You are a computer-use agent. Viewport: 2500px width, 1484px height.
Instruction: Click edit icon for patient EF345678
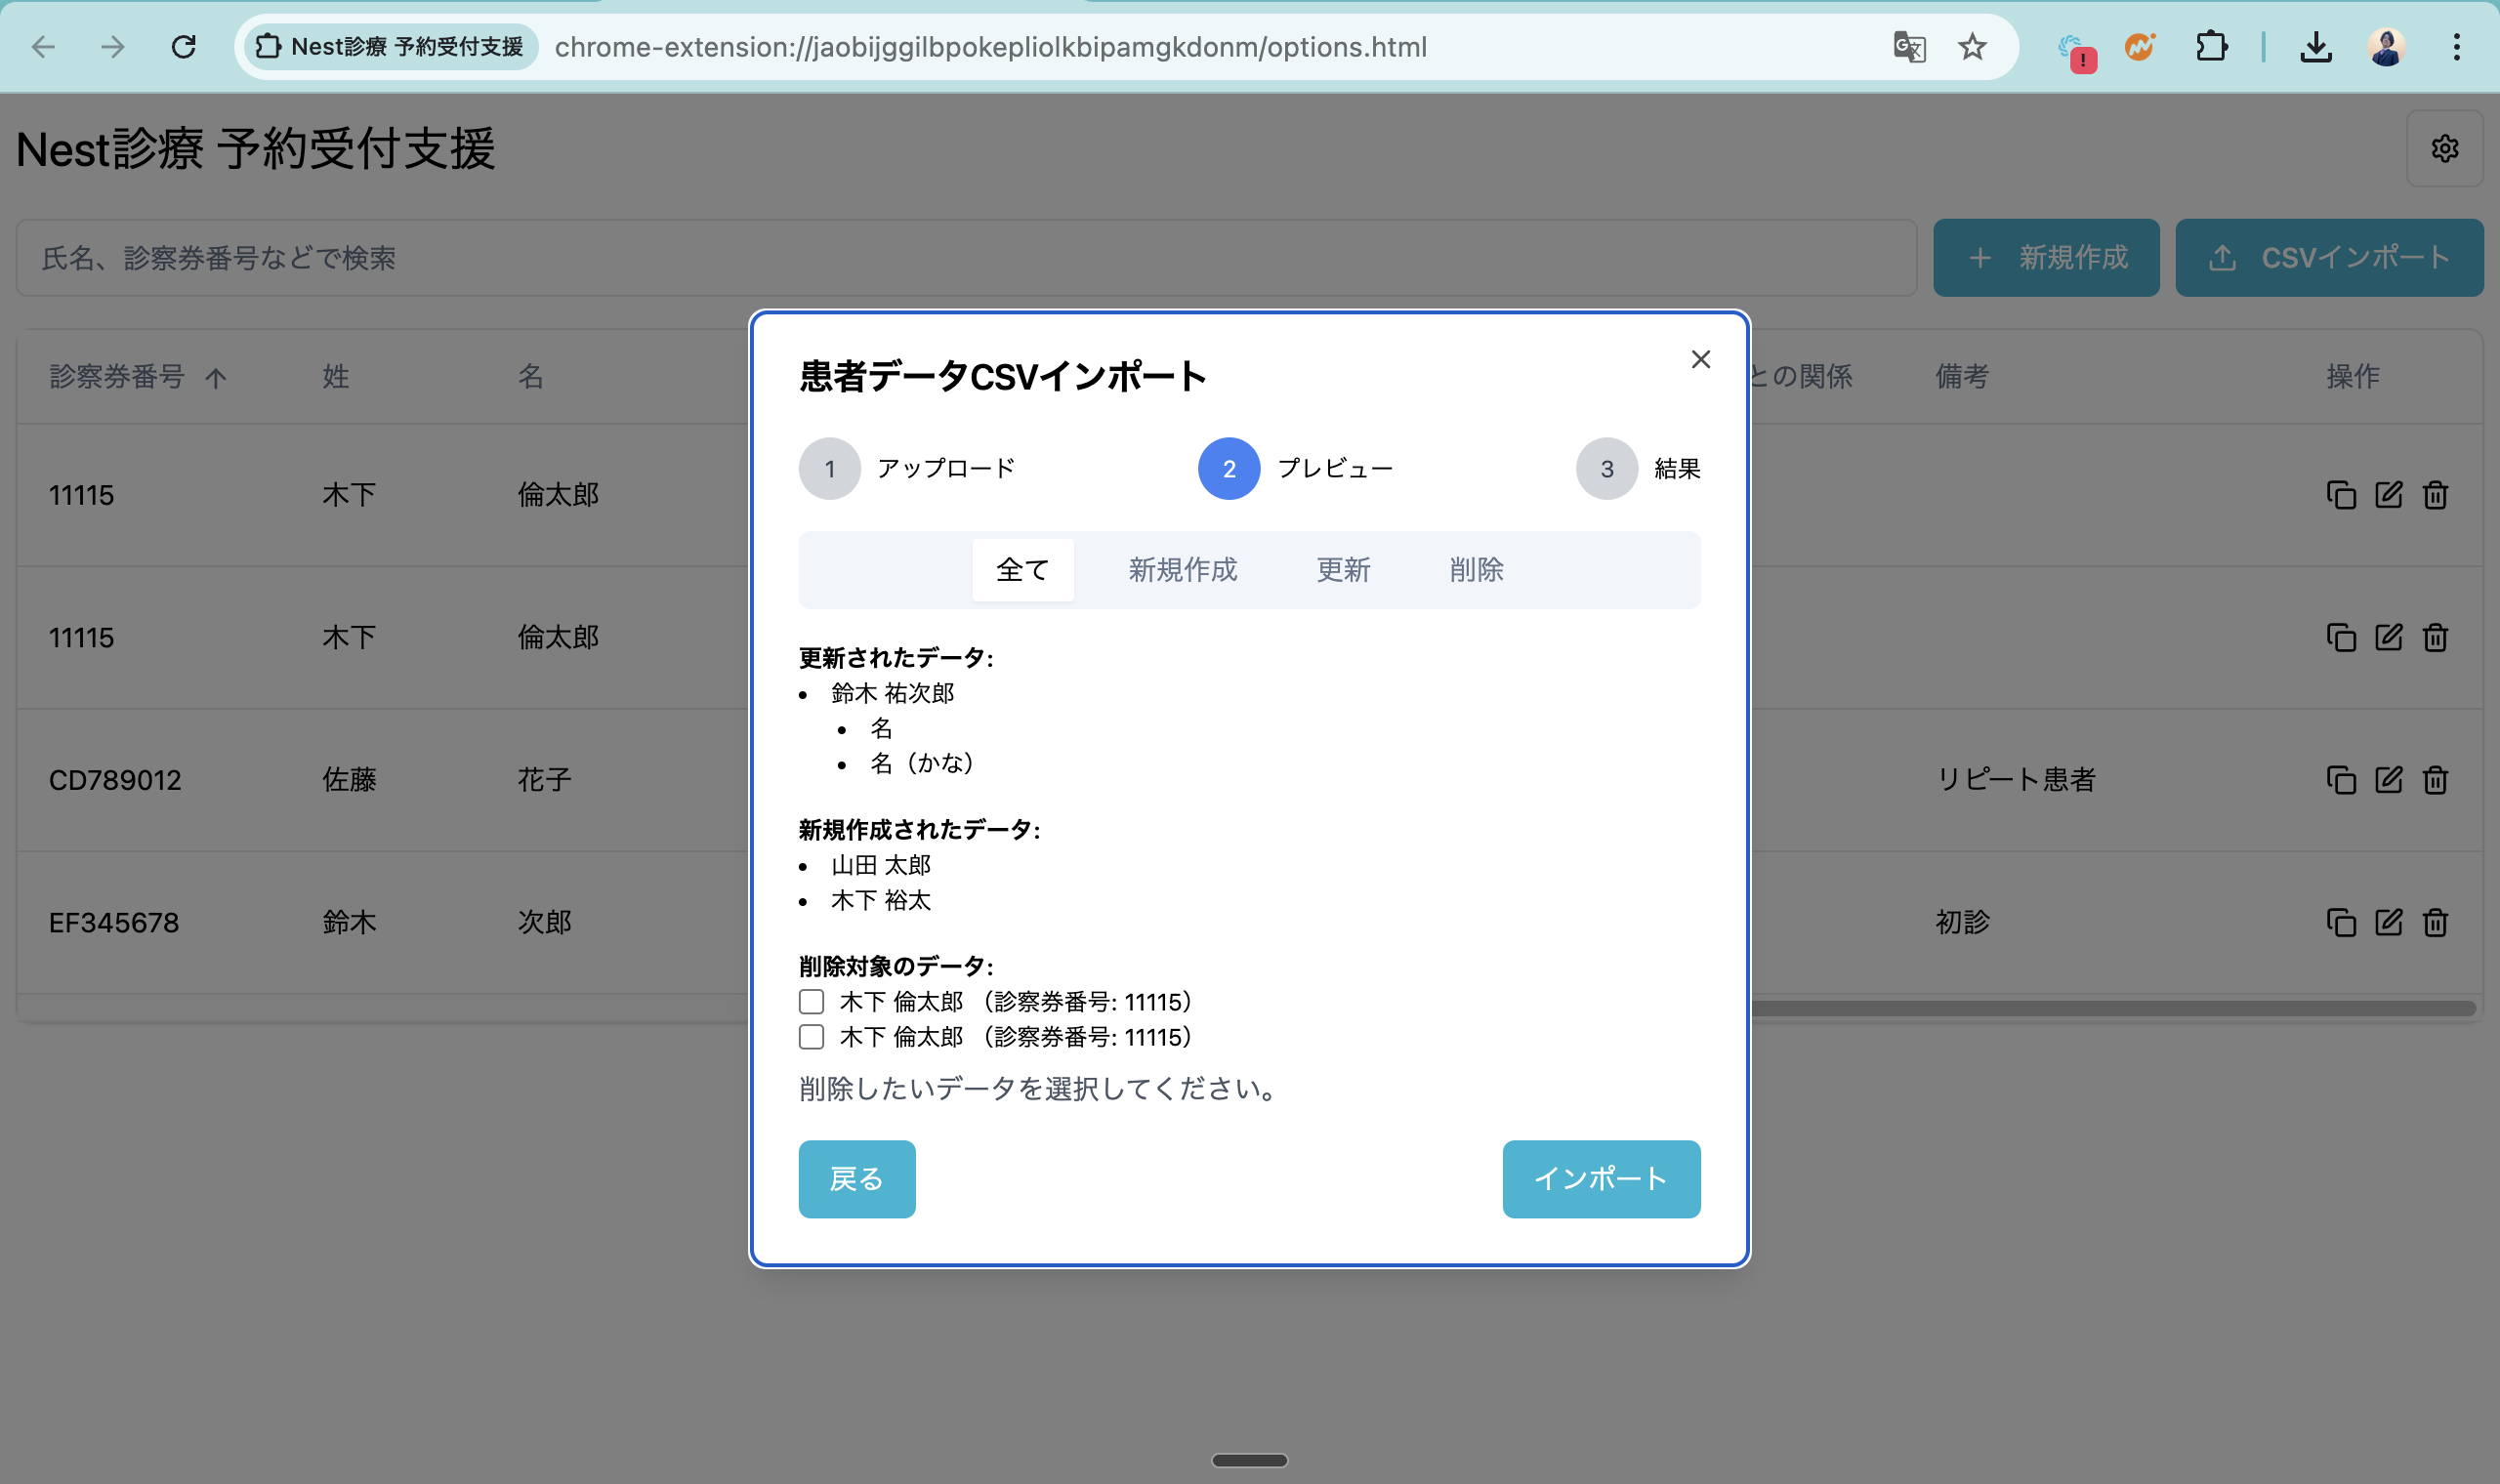[x=2388, y=922]
